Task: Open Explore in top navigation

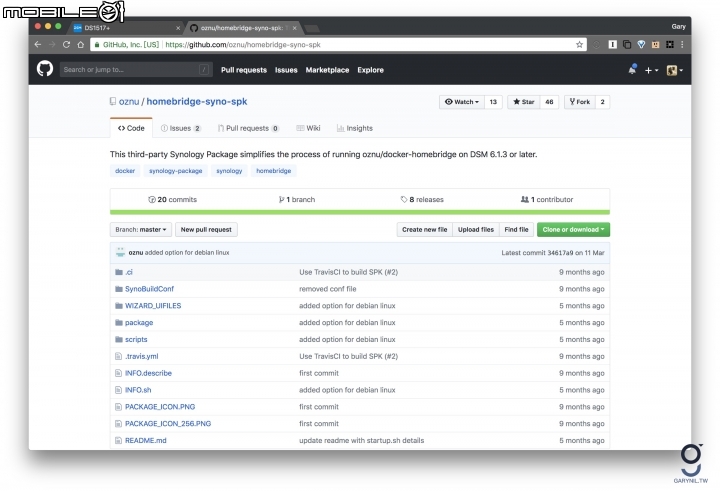Action: pyautogui.click(x=371, y=70)
